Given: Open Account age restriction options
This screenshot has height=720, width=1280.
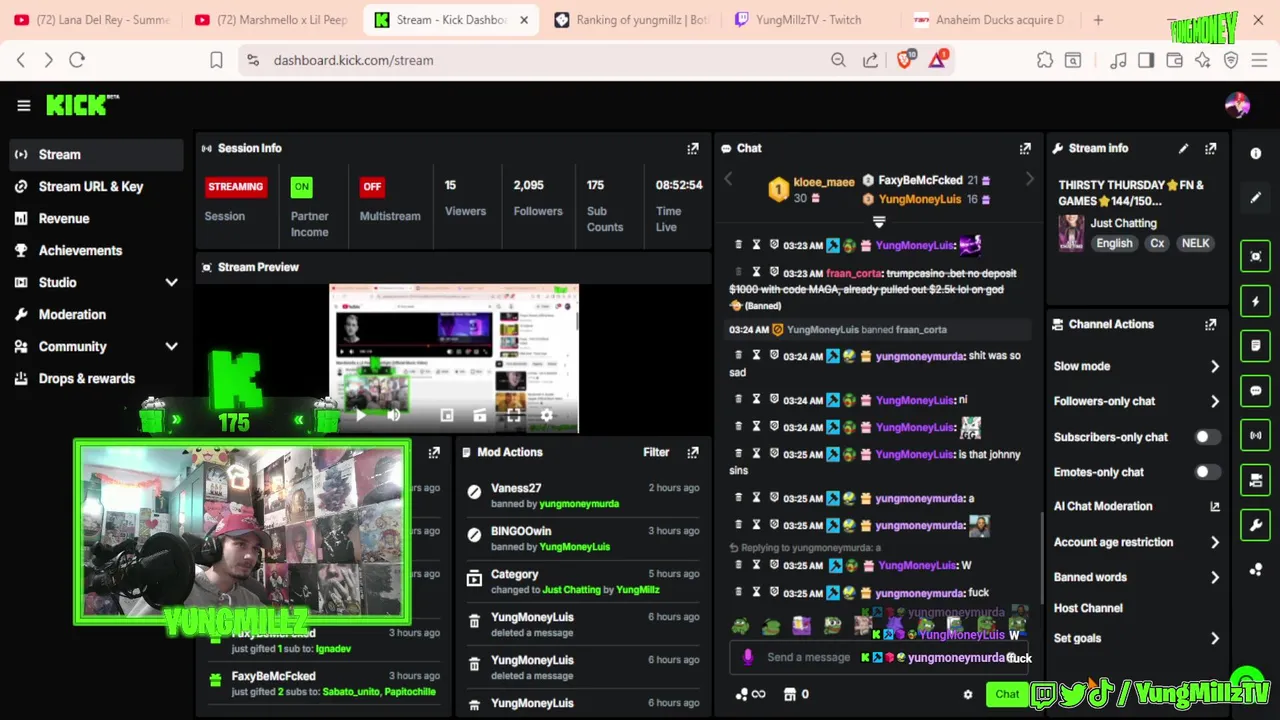Looking at the screenshot, I should click(1137, 542).
